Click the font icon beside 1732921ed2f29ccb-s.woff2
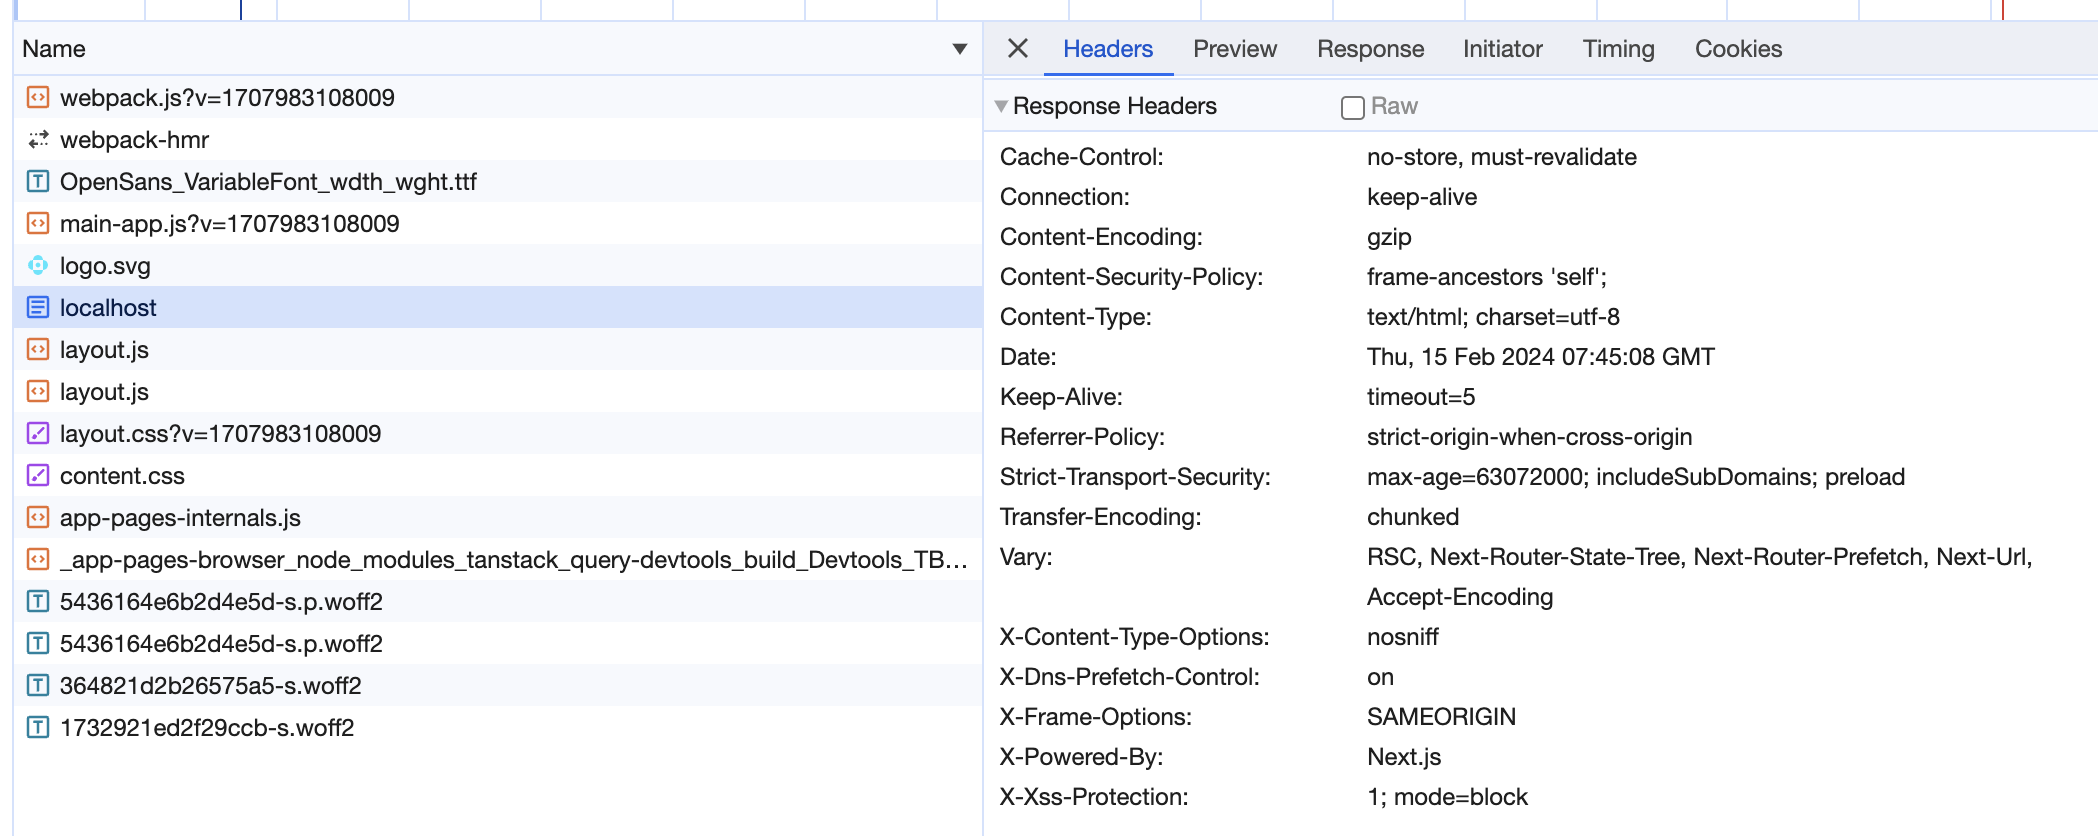Viewport: 2098px width, 836px height. 38,727
